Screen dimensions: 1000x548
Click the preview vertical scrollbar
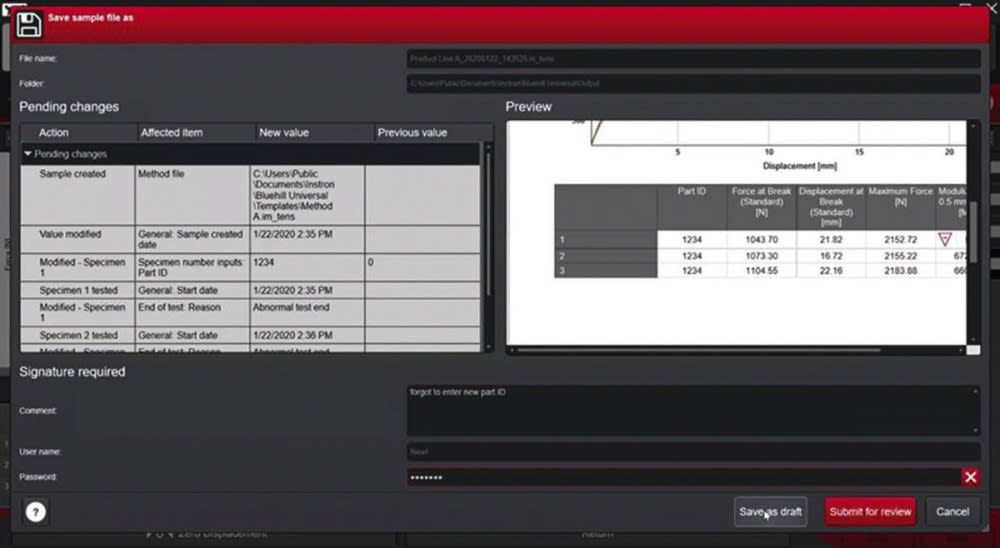973,233
